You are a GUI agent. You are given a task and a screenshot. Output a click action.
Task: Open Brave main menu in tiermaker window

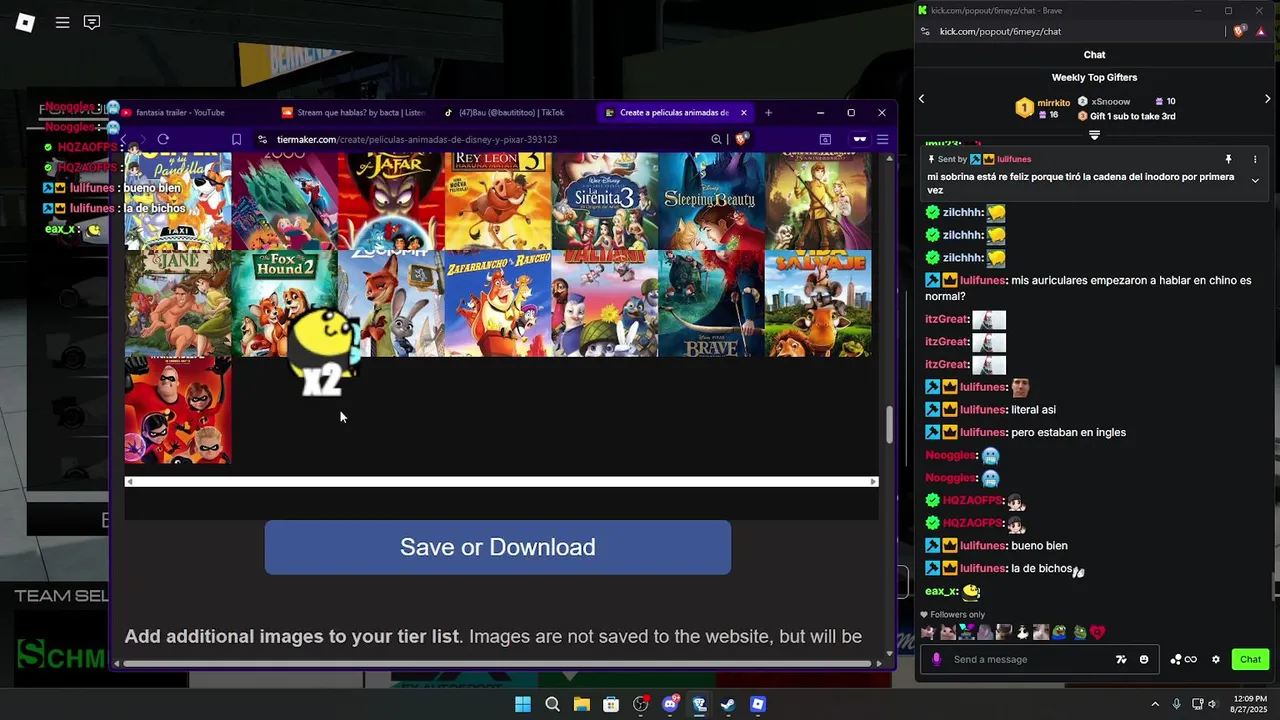pyautogui.click(x=882, y=139)
